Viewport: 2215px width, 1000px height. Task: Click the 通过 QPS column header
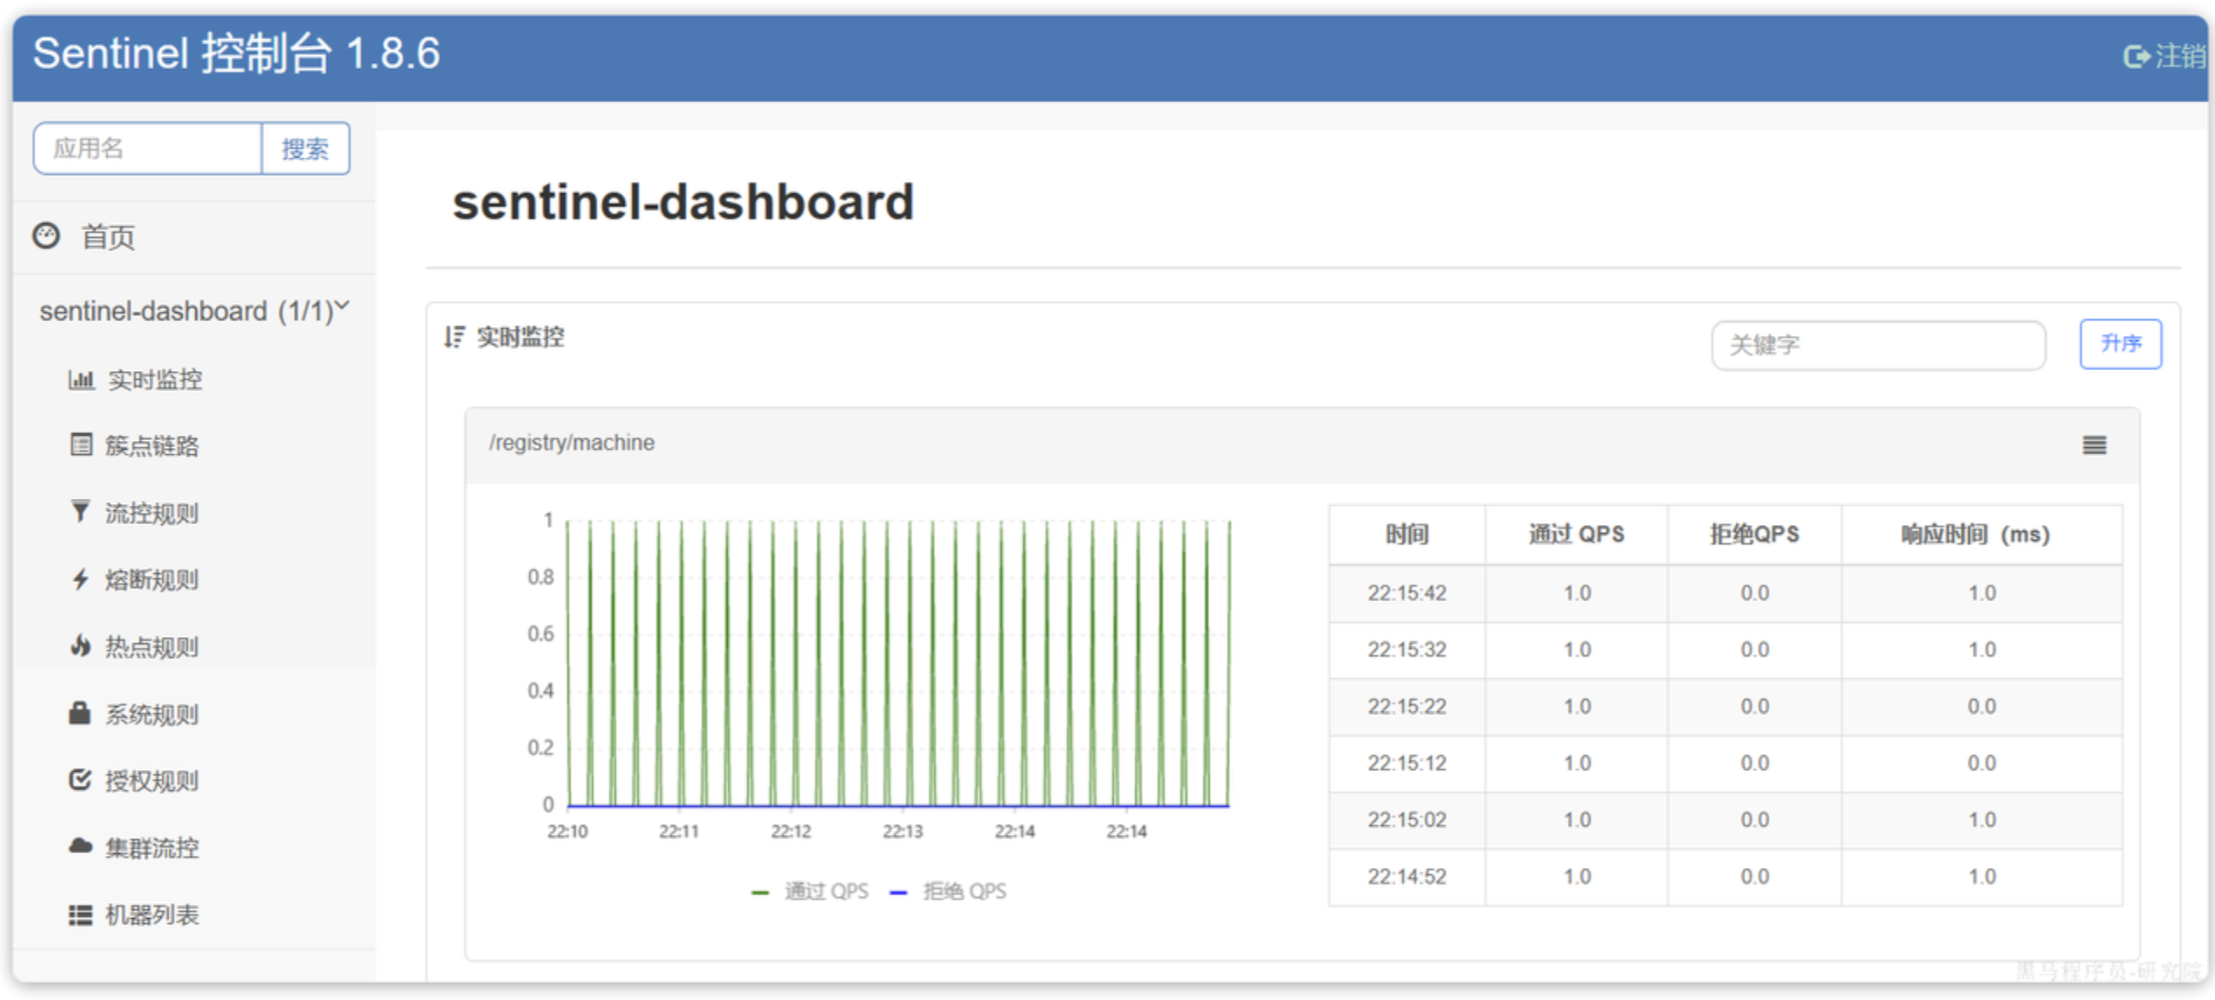(x=1577, y=534)
